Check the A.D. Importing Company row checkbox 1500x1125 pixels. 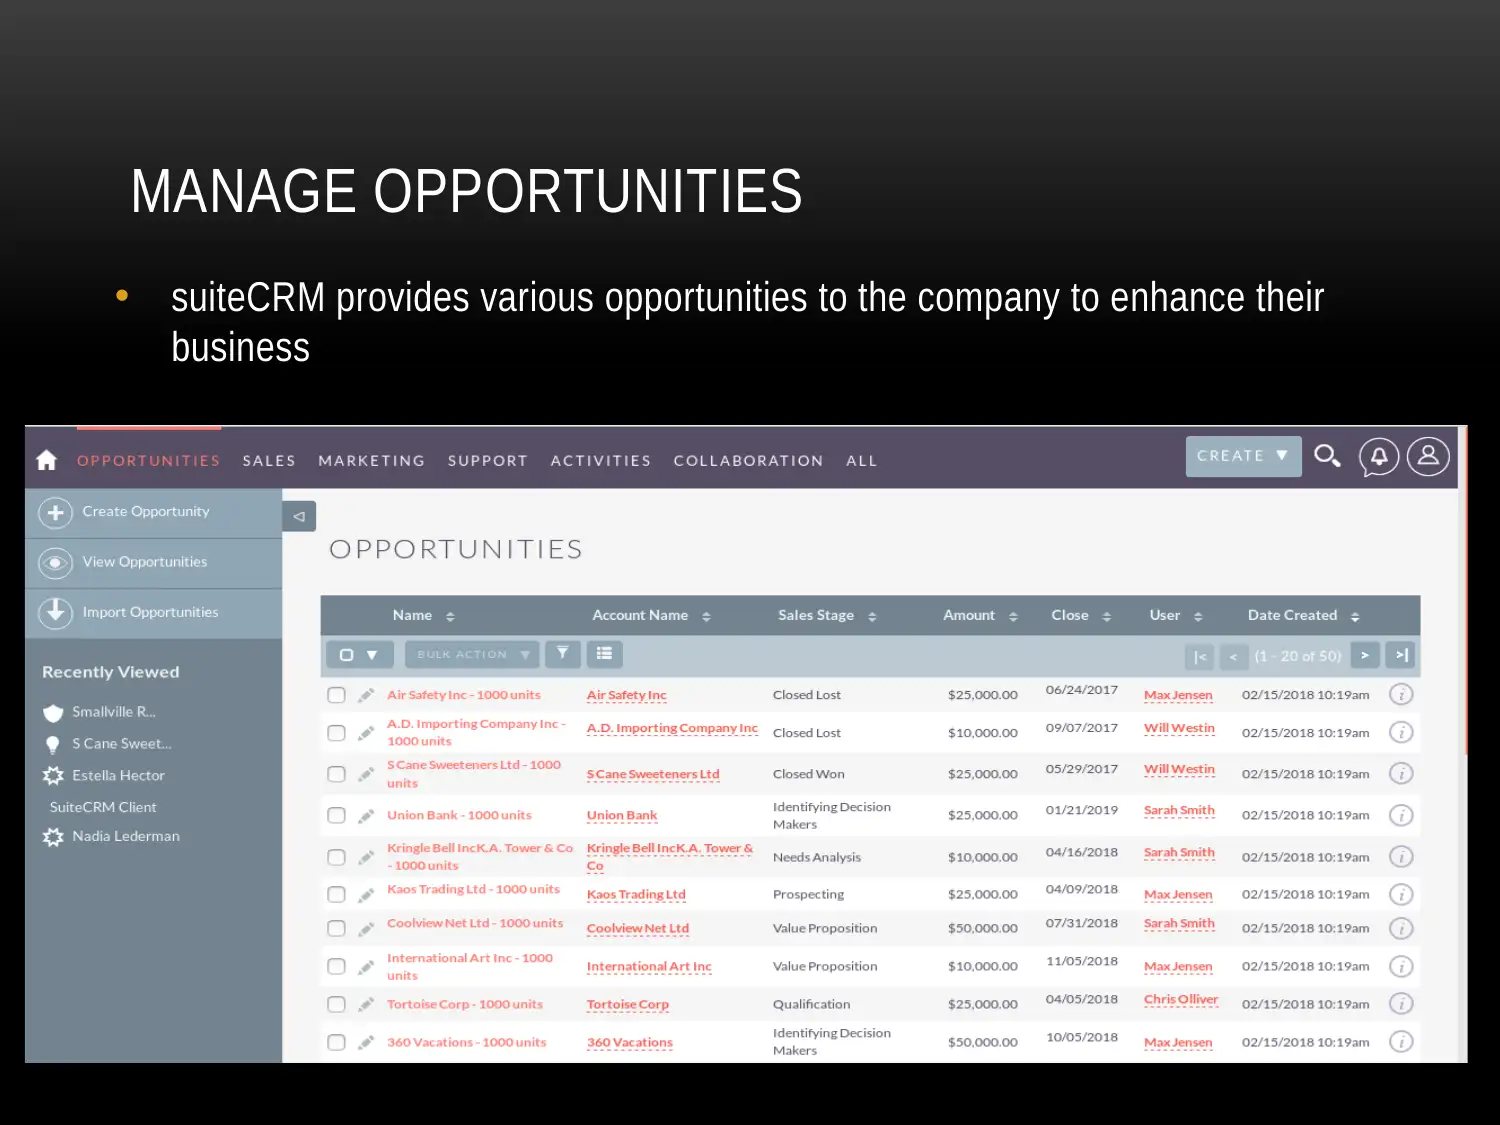click(336, 733)
